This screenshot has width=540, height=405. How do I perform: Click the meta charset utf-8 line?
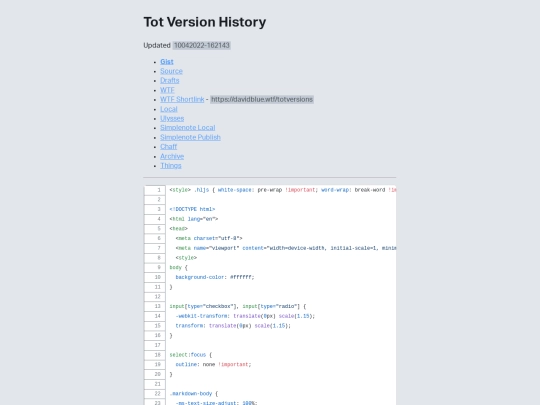click(x=209, y=238)
